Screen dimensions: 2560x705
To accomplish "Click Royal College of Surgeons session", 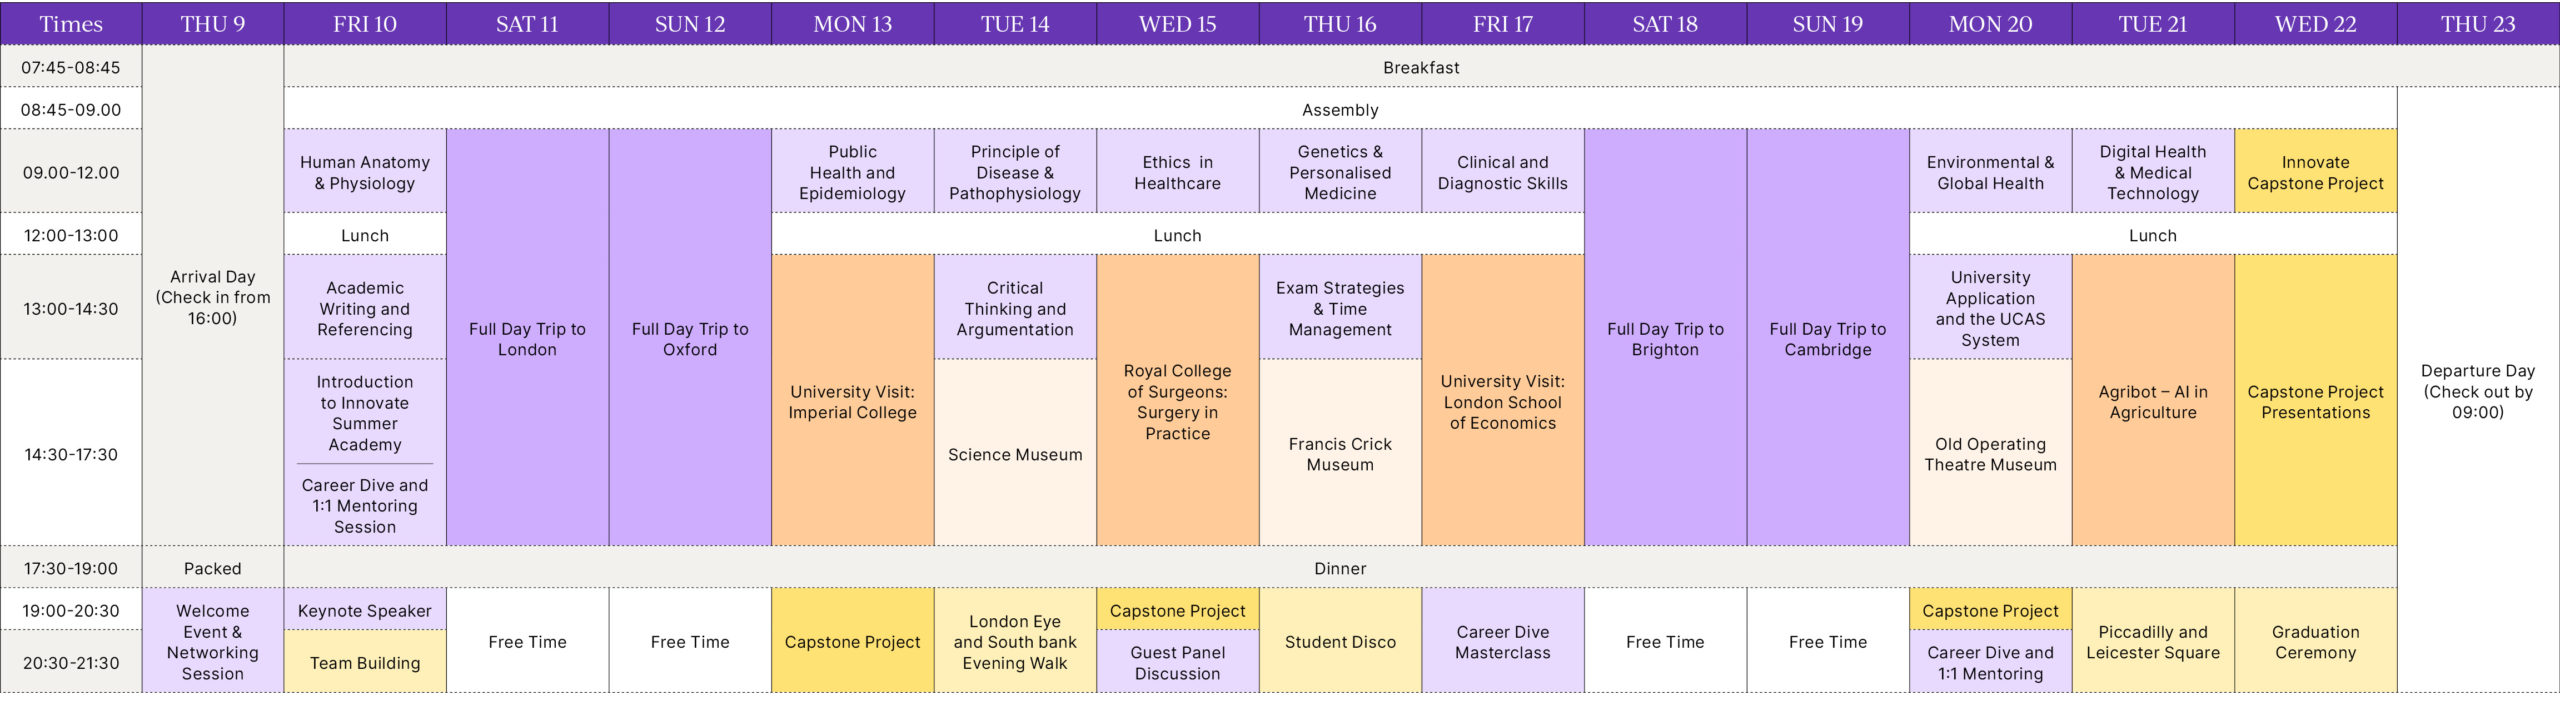I will 1177,402.
